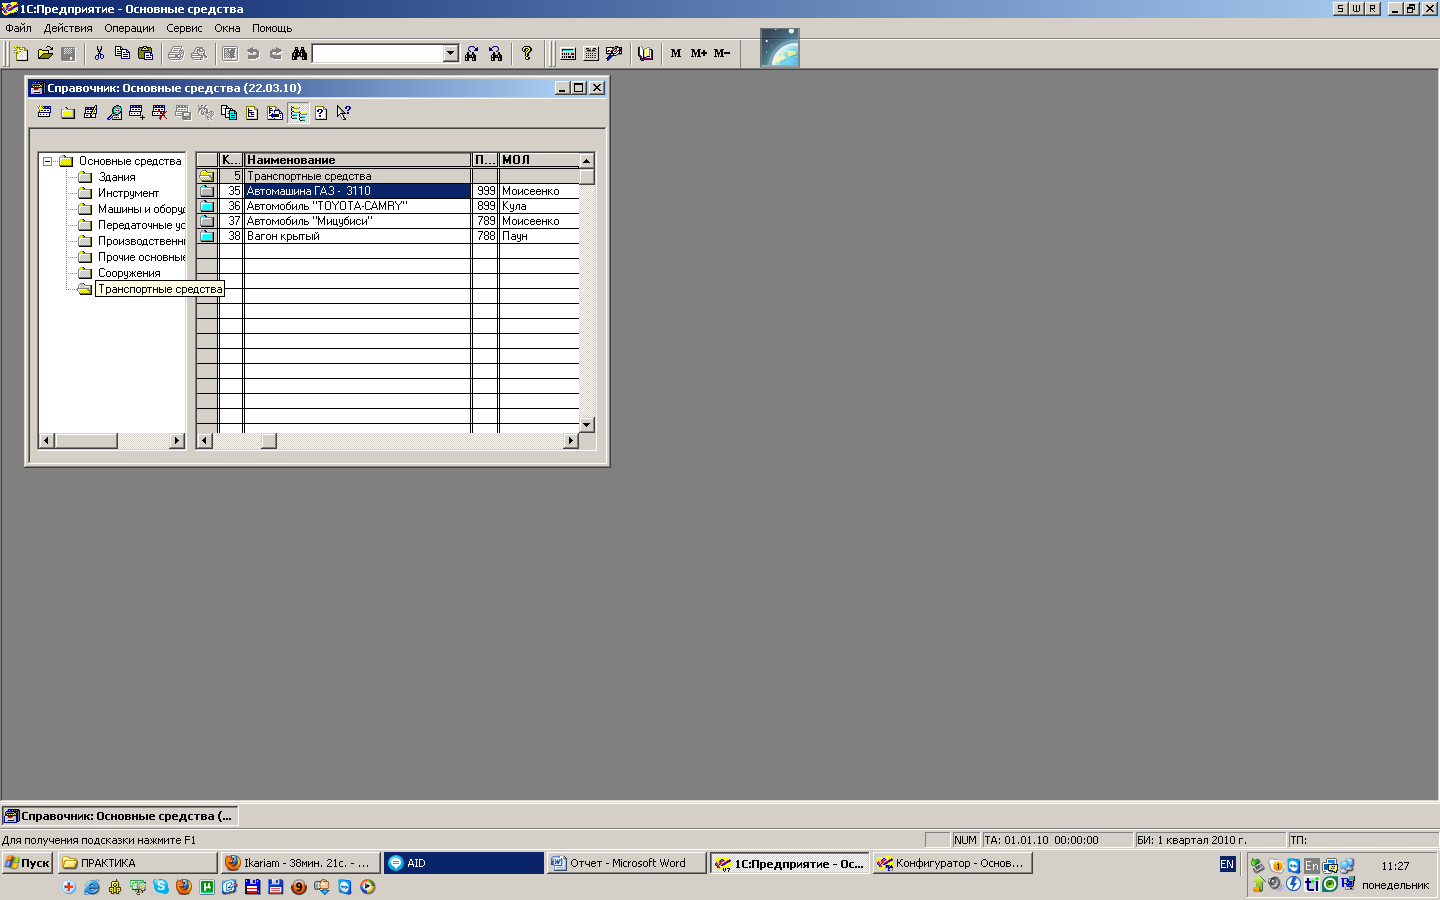Screen dimensions: 1440x900
Task: Click the New document toolbar icon
Action: pyautogui.click(x=21, y=53)
